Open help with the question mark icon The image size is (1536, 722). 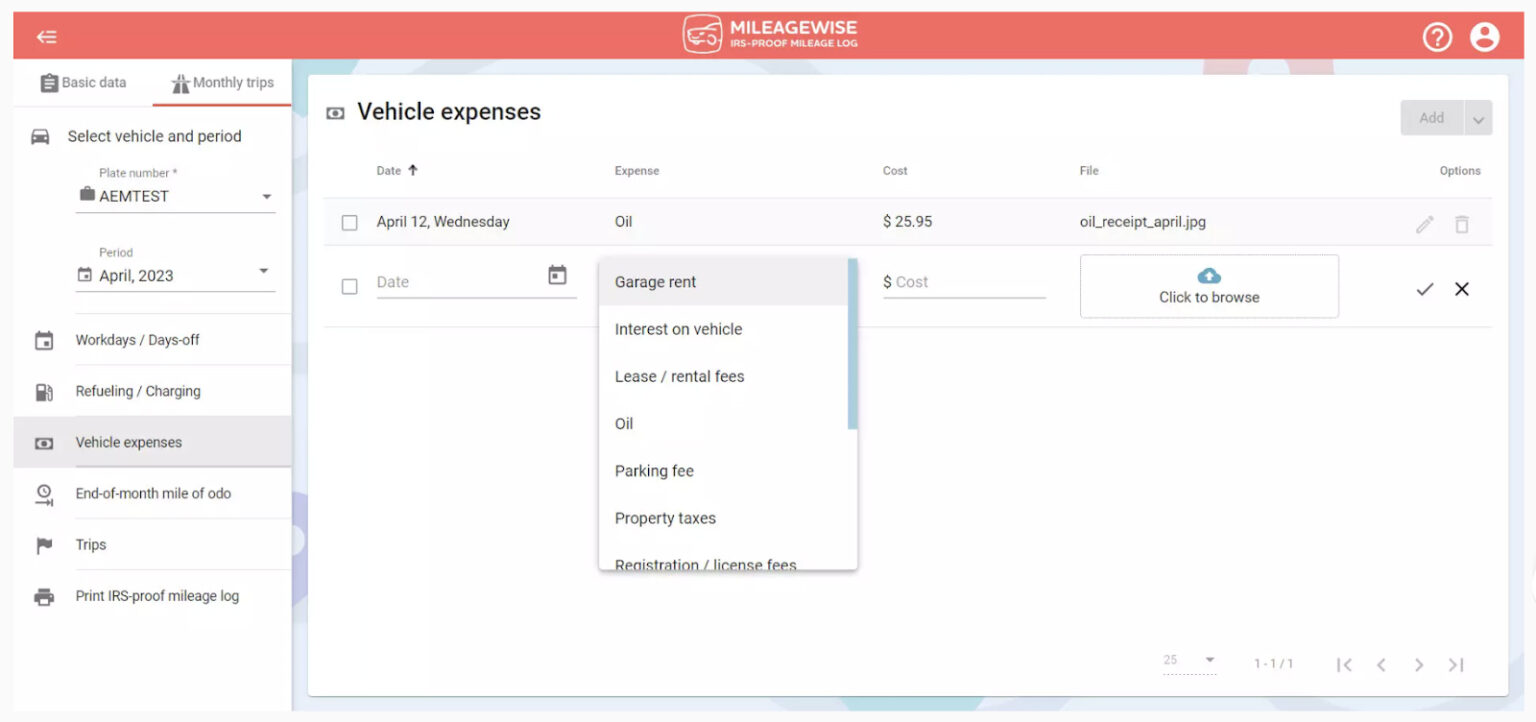click(x=1437, y=36)
